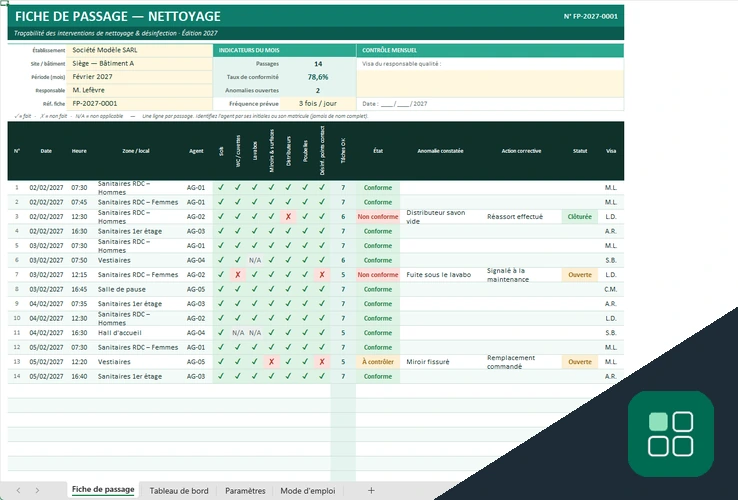Click the next sheet navigation arrow
Image resolution: width=738 pixels, height=500 pixels.
37,491
